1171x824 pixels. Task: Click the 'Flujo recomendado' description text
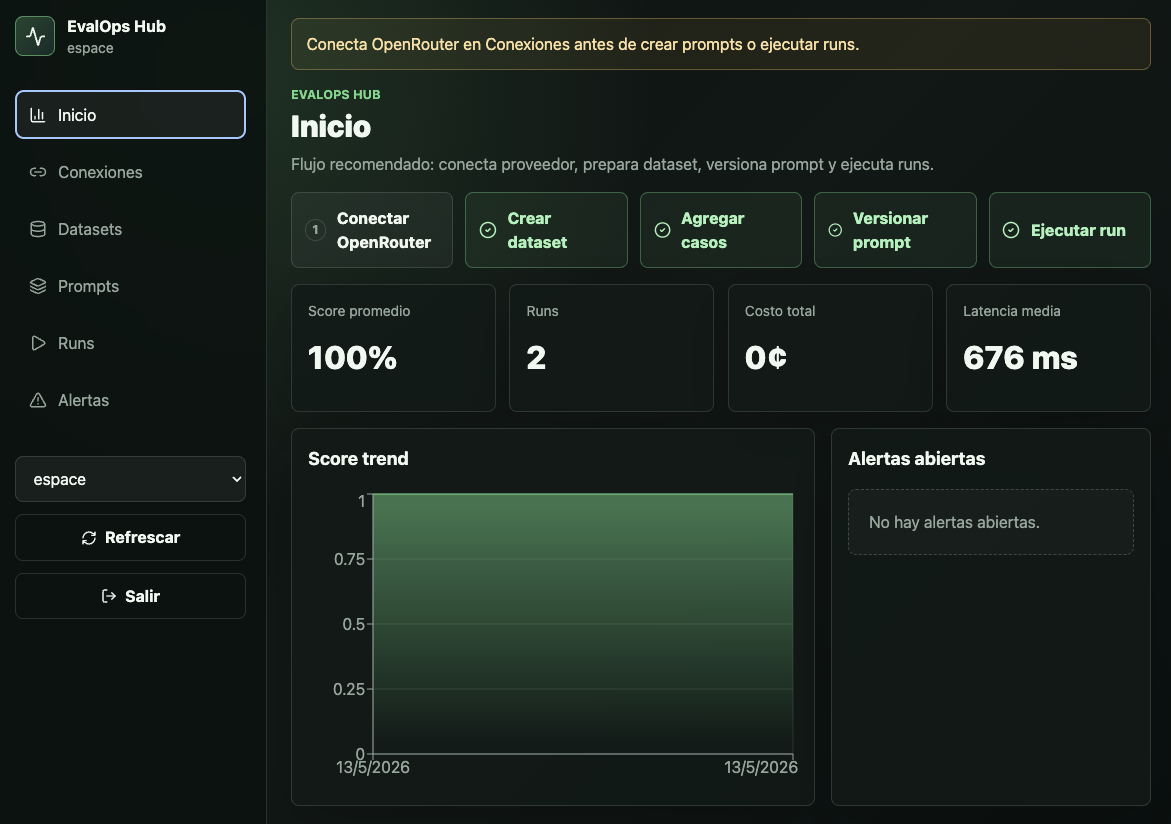(x=612, y=164)
